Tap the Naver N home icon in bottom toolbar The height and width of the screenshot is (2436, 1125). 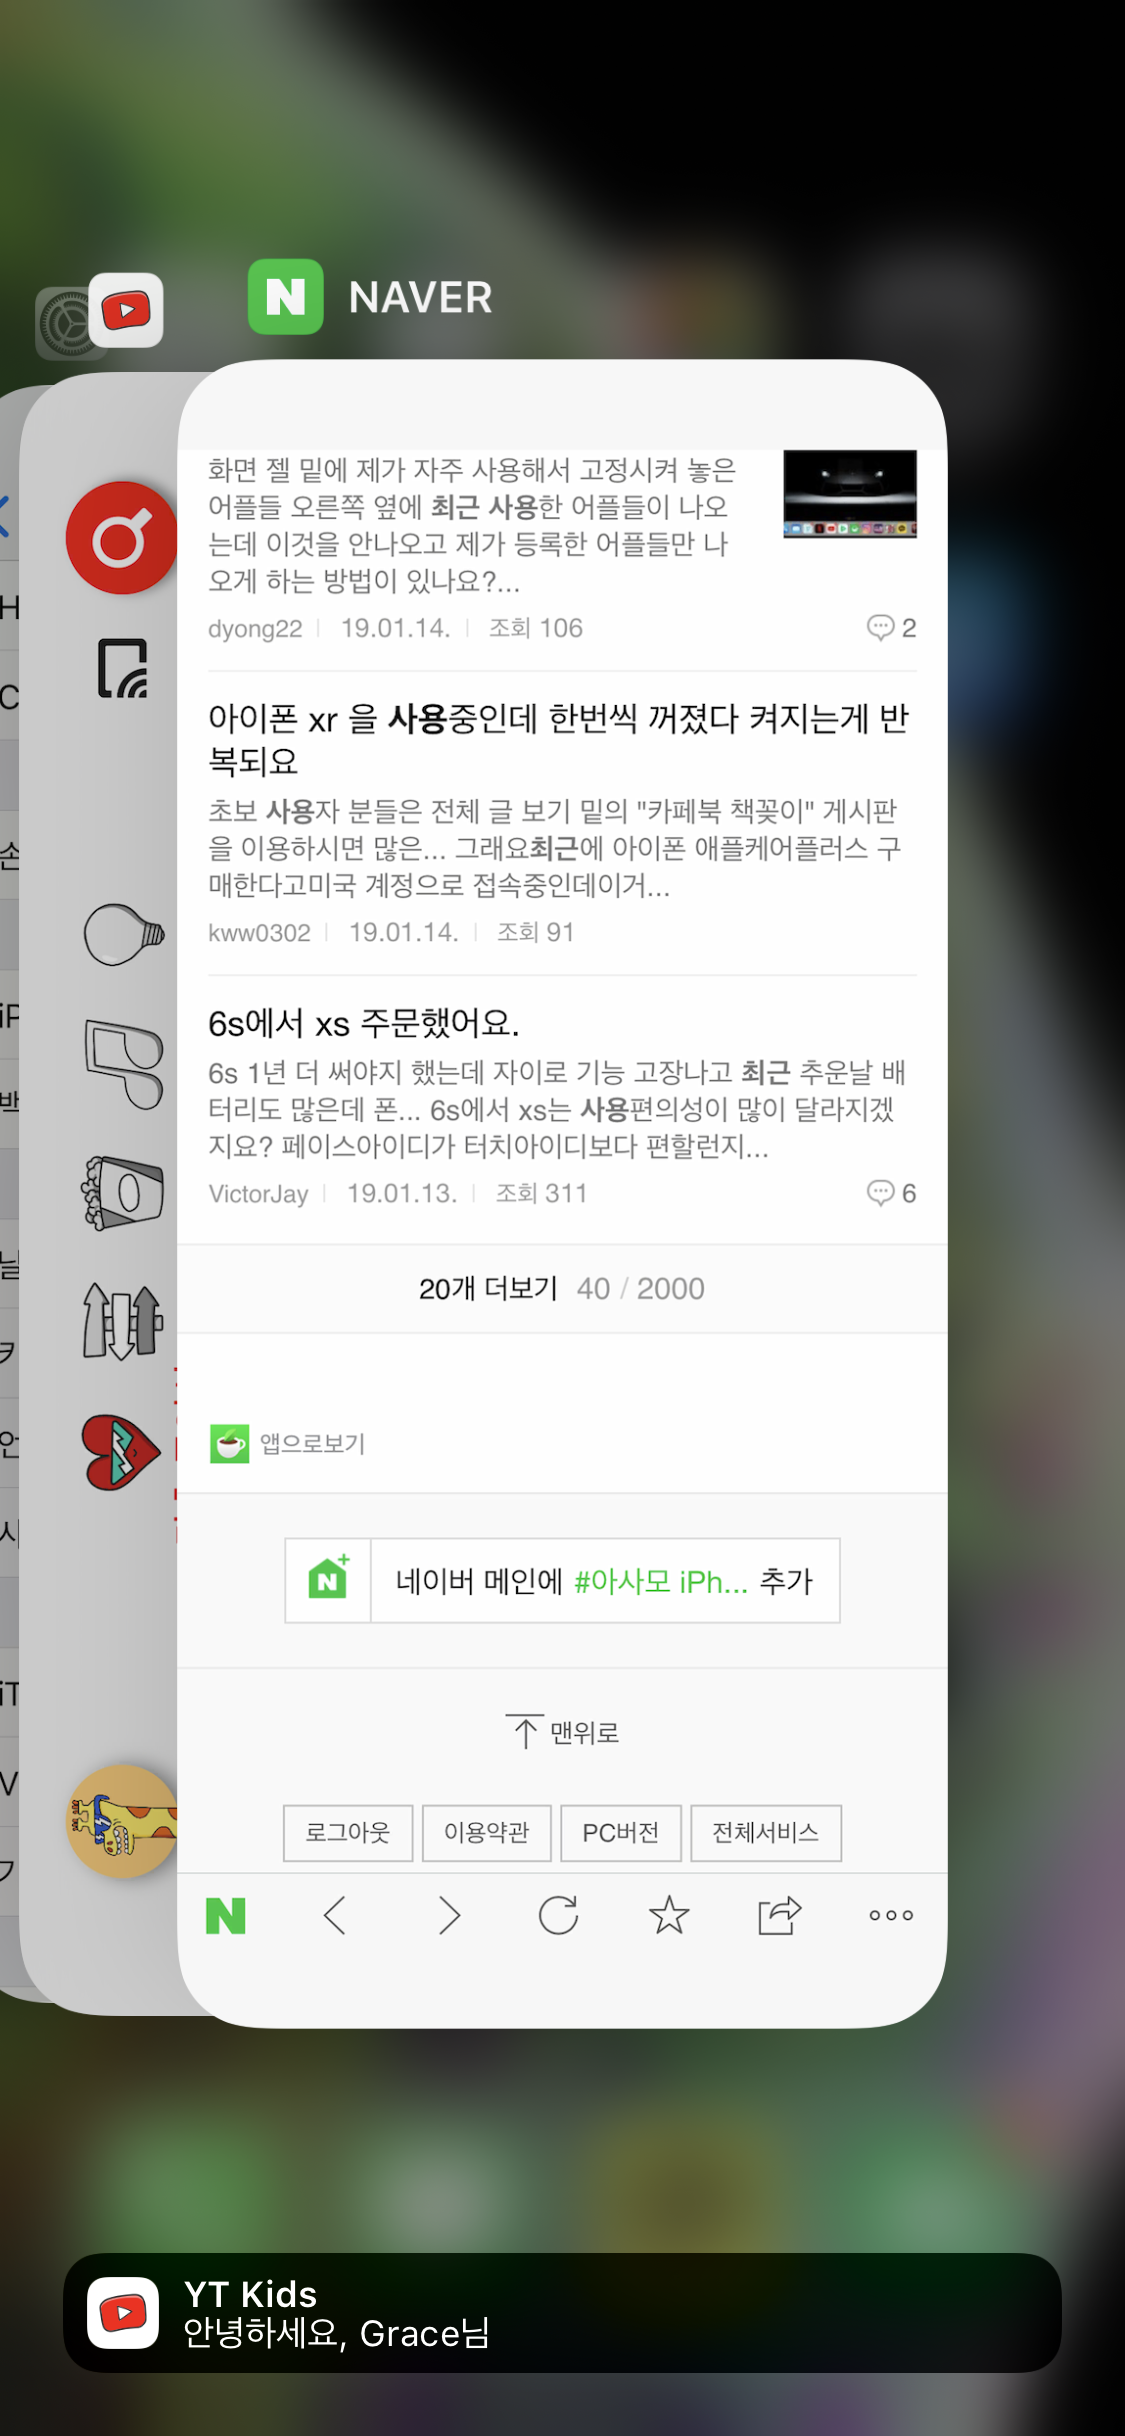click(x=226, y=1916)
